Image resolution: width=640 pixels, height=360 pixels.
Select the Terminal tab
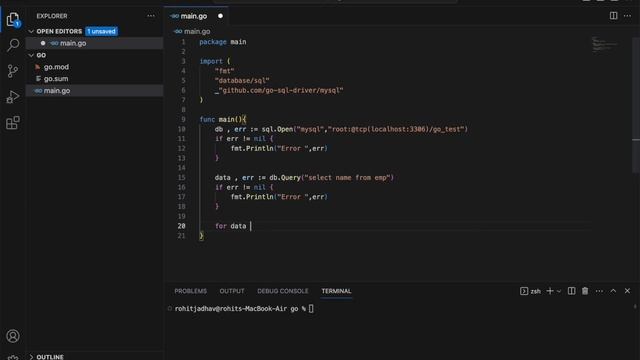[x=336, y=291]
